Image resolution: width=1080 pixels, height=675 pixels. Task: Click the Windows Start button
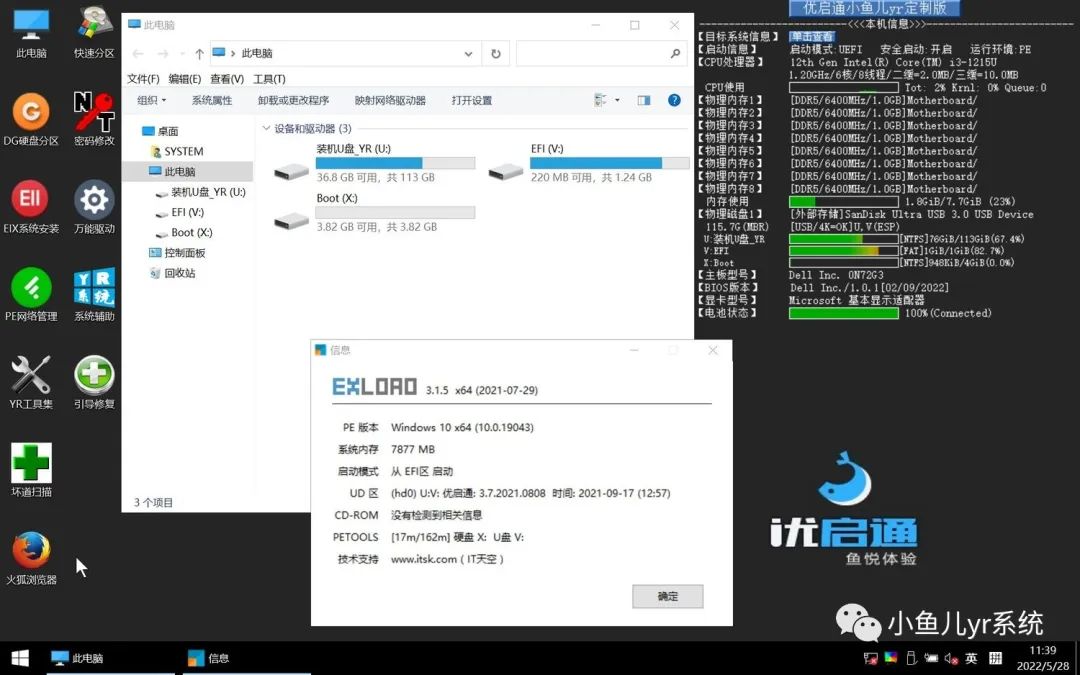[20, 658]
